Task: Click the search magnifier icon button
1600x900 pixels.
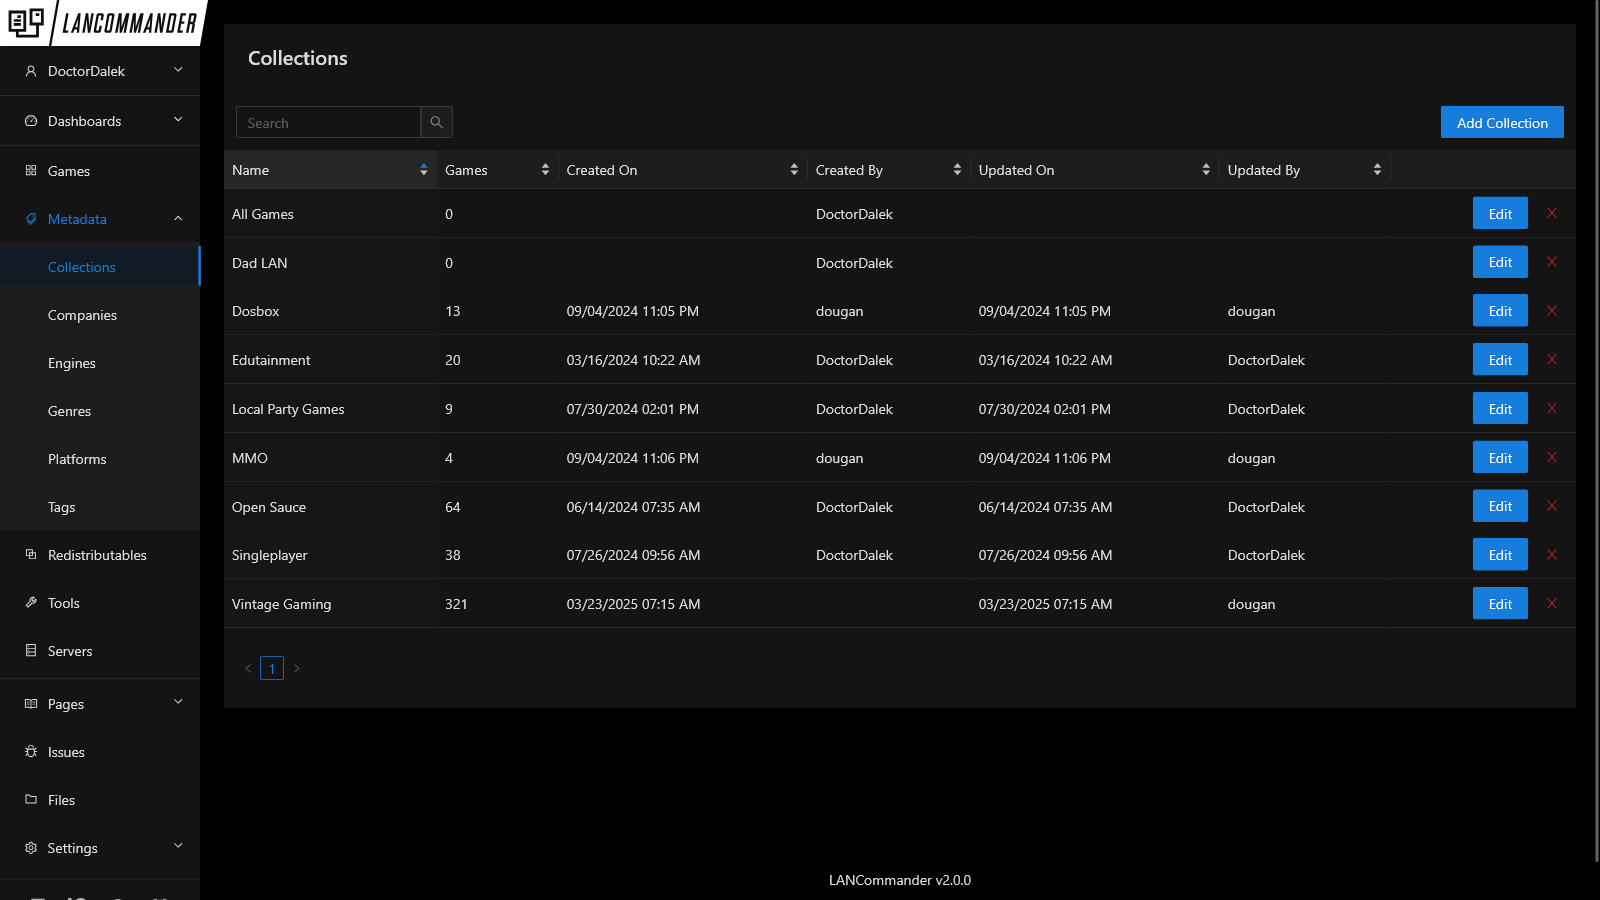Action: point(436,122)
